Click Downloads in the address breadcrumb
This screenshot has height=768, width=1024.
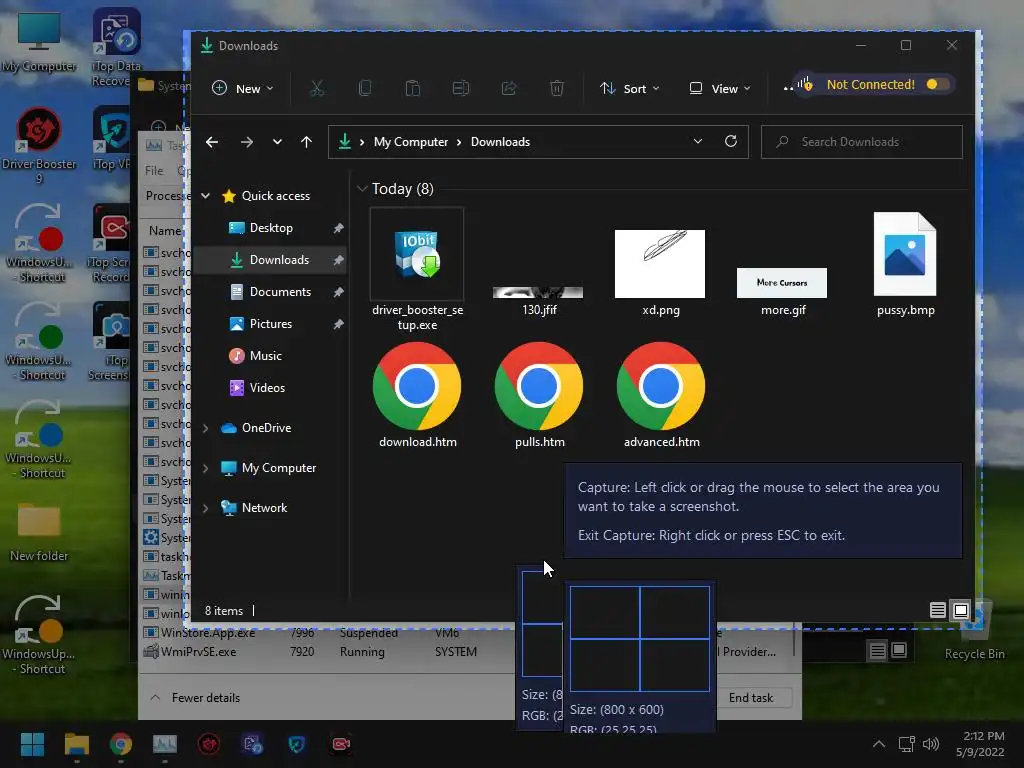point(500,142)
